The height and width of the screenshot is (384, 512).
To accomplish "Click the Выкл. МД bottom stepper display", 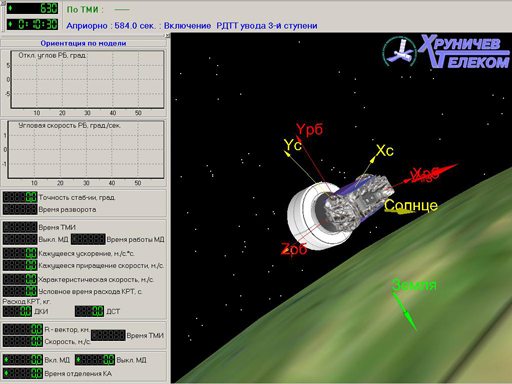I will pos(95,360).
